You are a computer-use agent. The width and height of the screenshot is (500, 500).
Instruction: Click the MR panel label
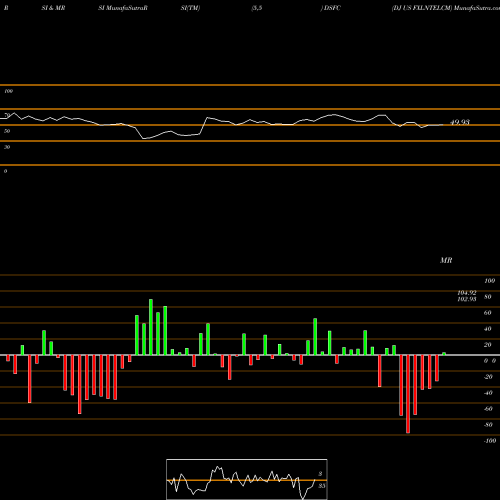[446, 260]
